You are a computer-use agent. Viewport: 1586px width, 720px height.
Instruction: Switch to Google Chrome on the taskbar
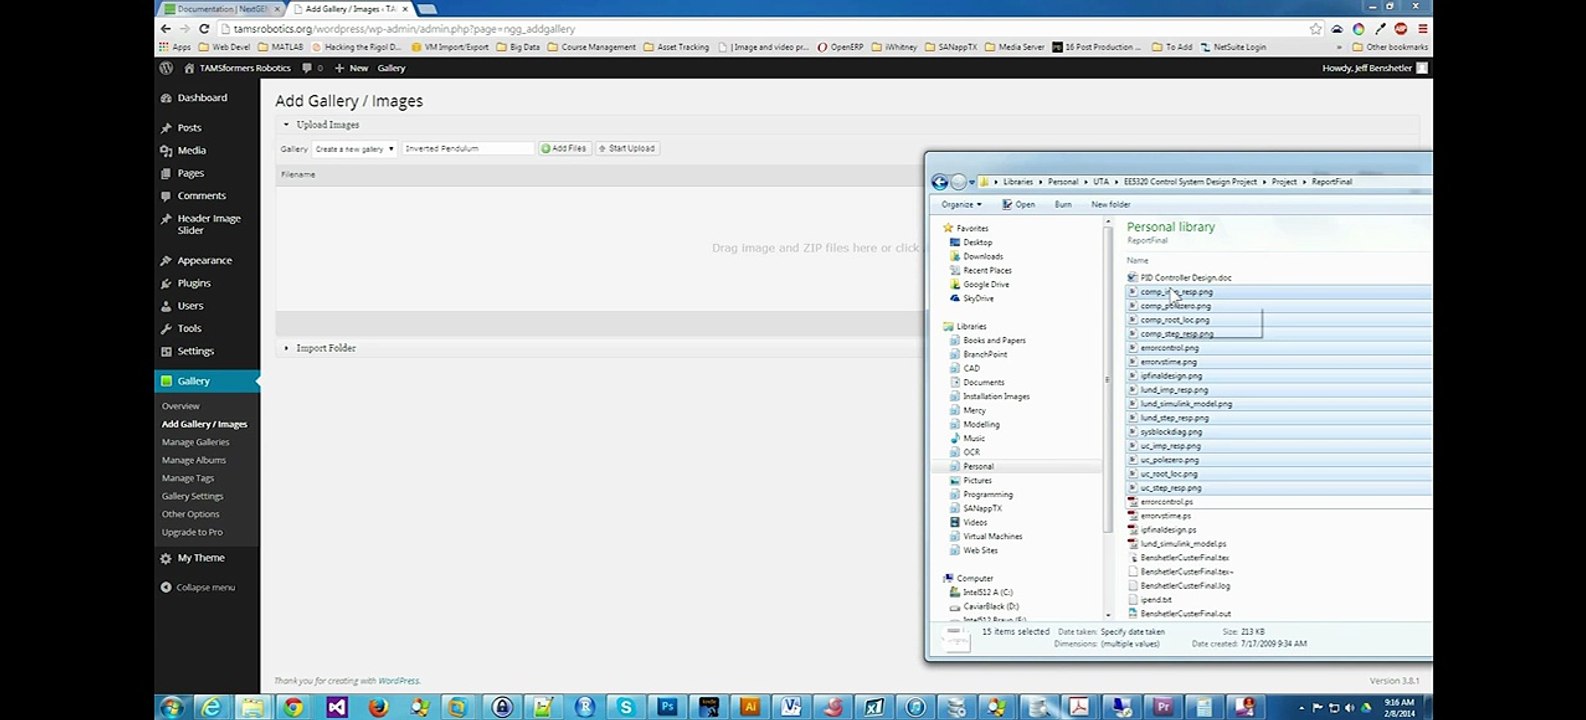pyautogui.click(x=293, y=707)
